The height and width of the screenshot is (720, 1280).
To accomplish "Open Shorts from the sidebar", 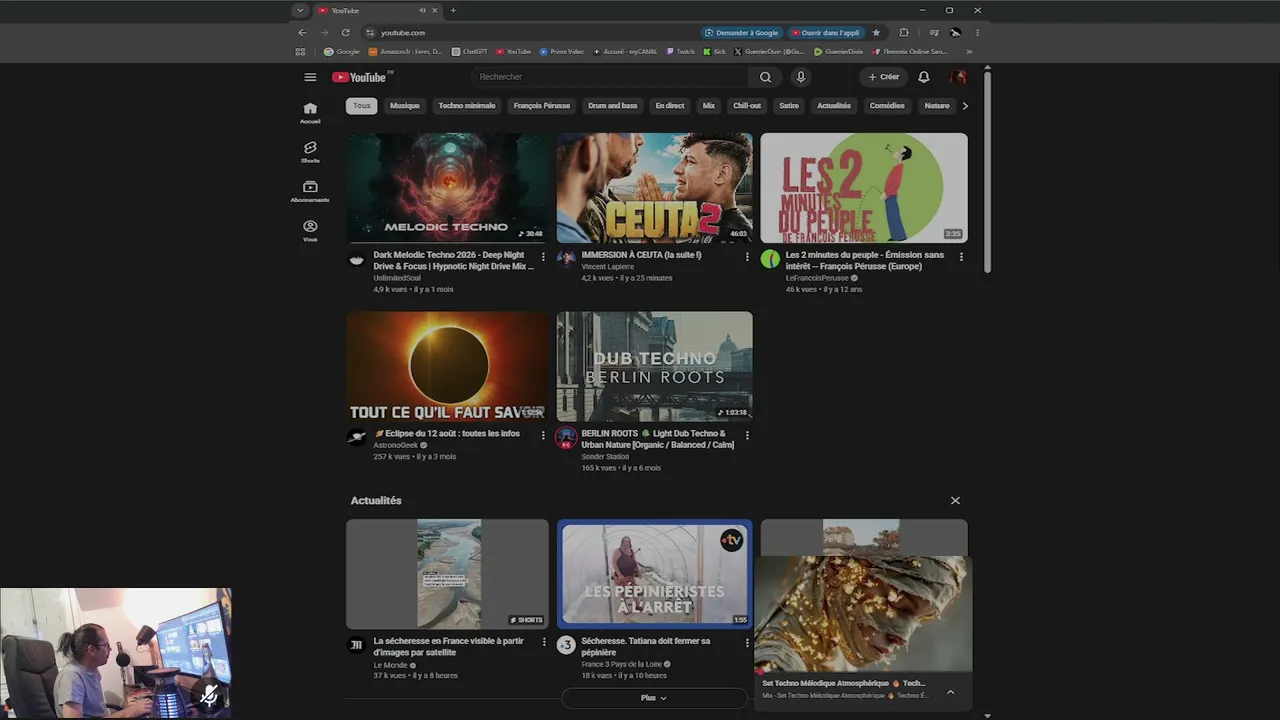I will pyautogui.click(x=310, y=152).
